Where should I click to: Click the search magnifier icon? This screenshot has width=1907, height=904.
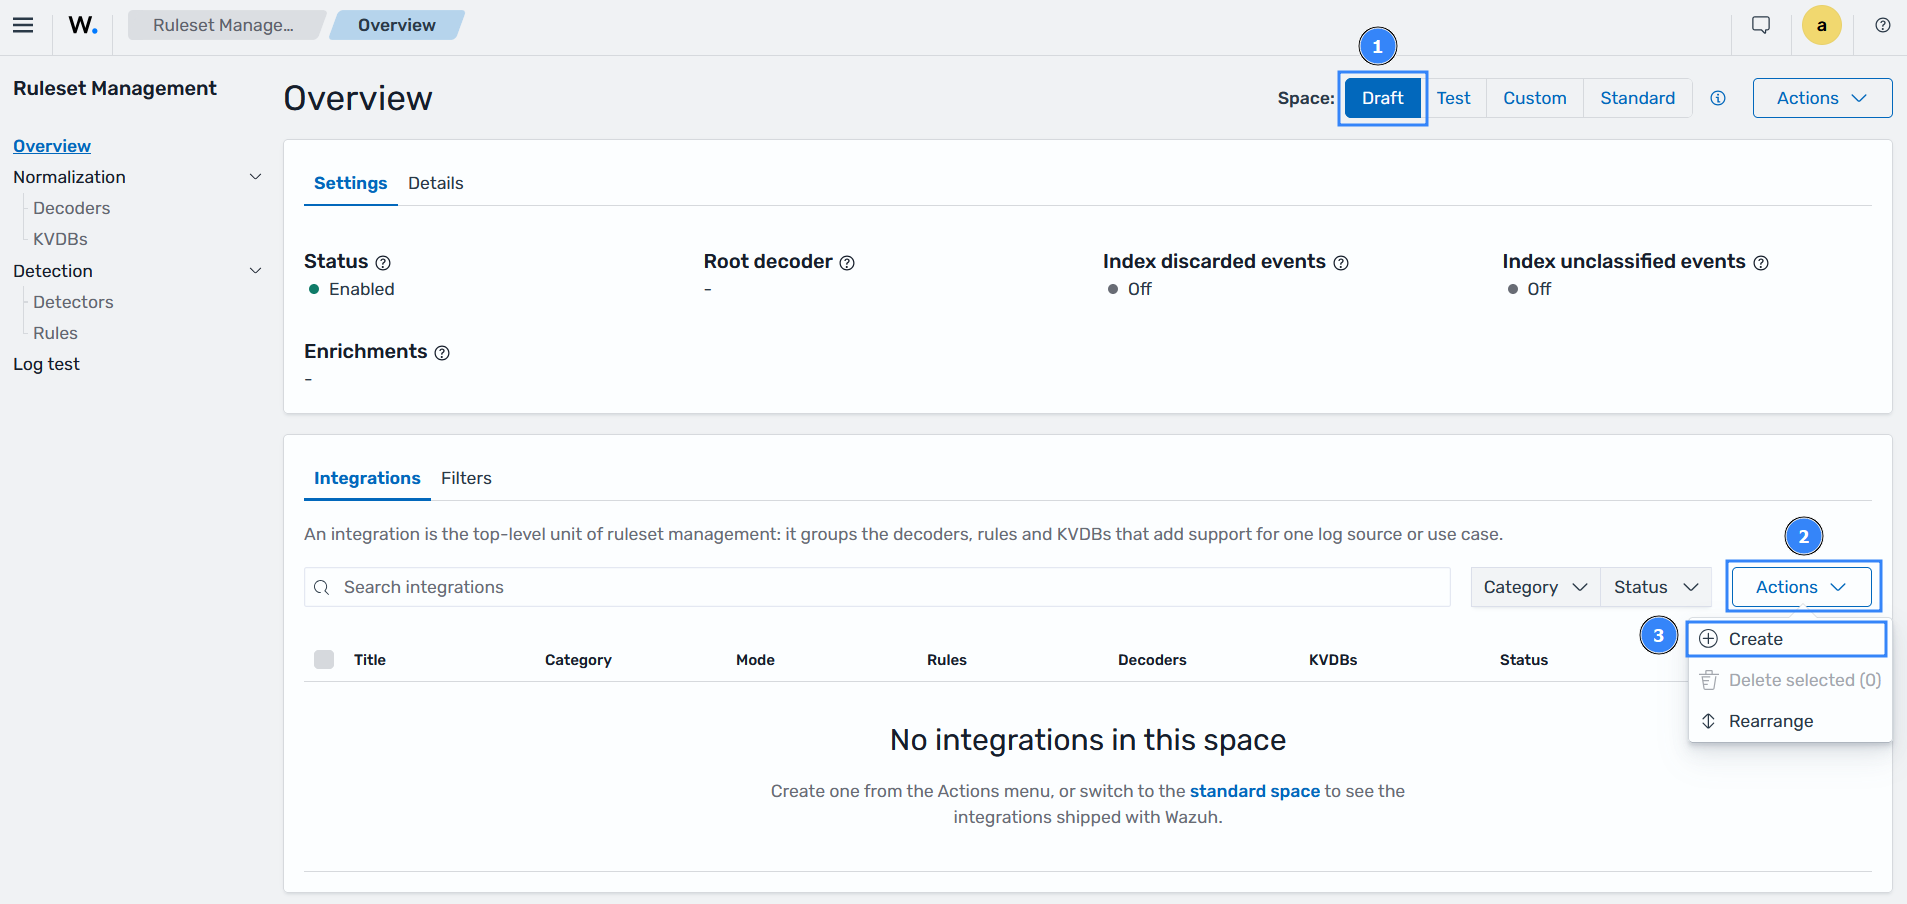[x=321, y=587]
